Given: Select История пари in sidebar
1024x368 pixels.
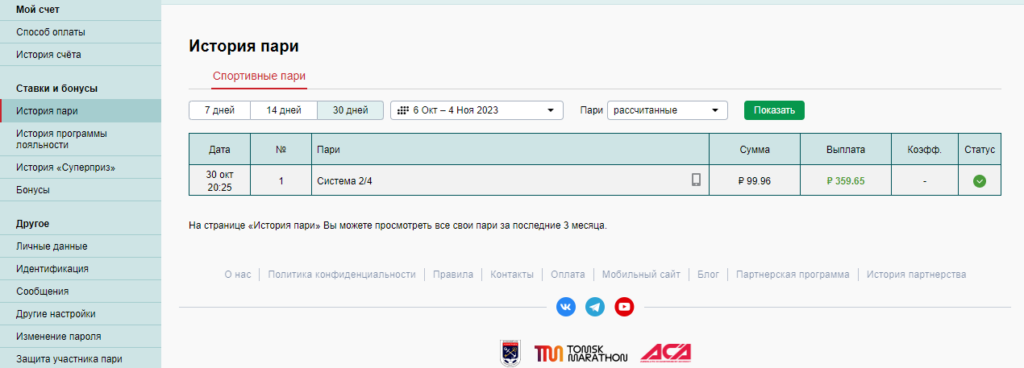Looking at the screenshot, I should pos(80,111).
